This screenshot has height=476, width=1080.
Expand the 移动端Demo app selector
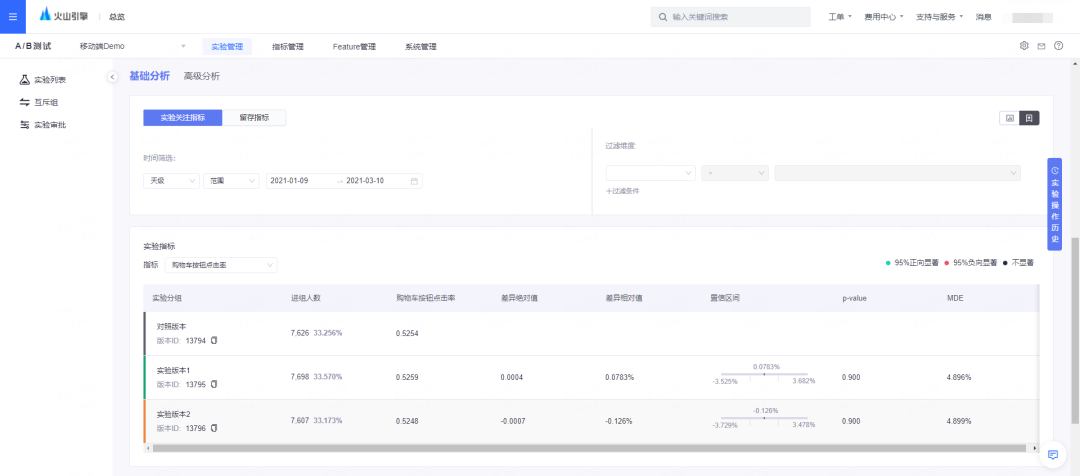(x=132, y=46)
